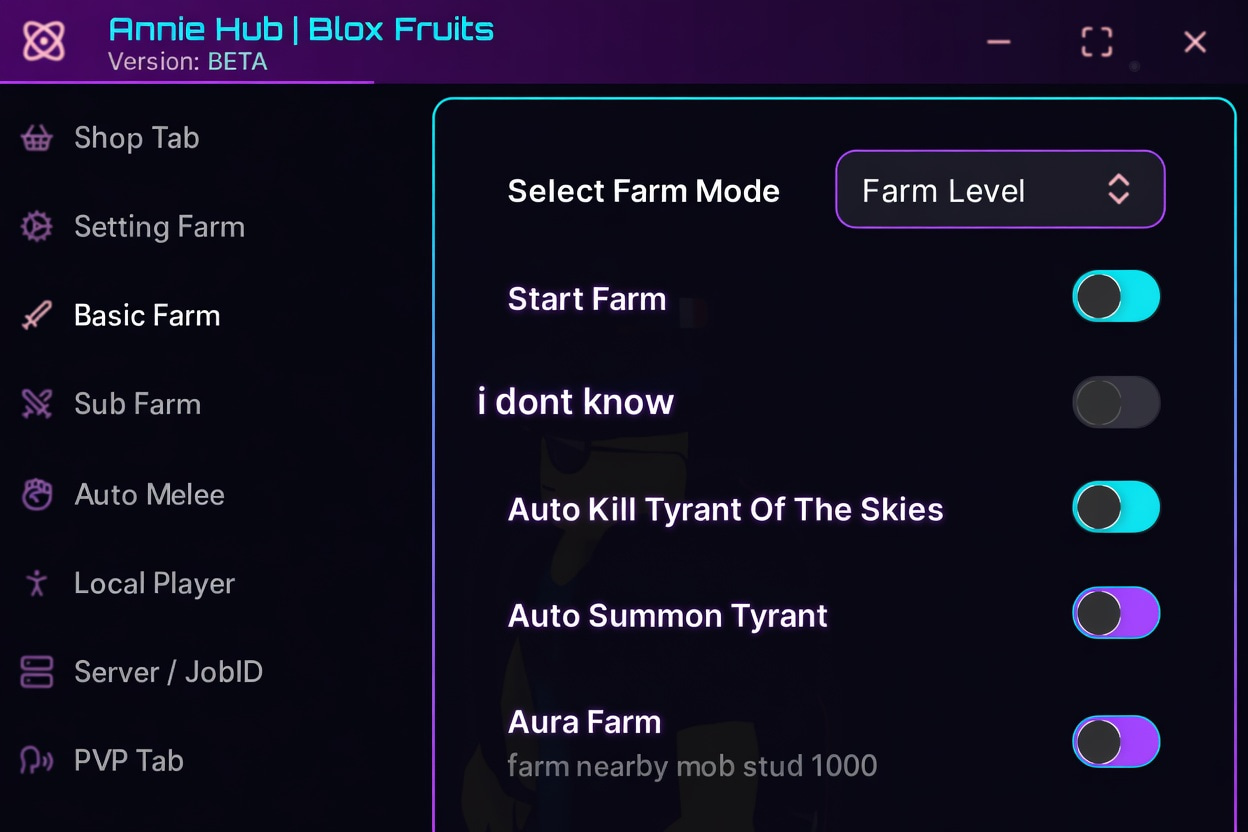Switch to the Local Player tab
Screen dimensions: 1248x832
tap(154, 583)
